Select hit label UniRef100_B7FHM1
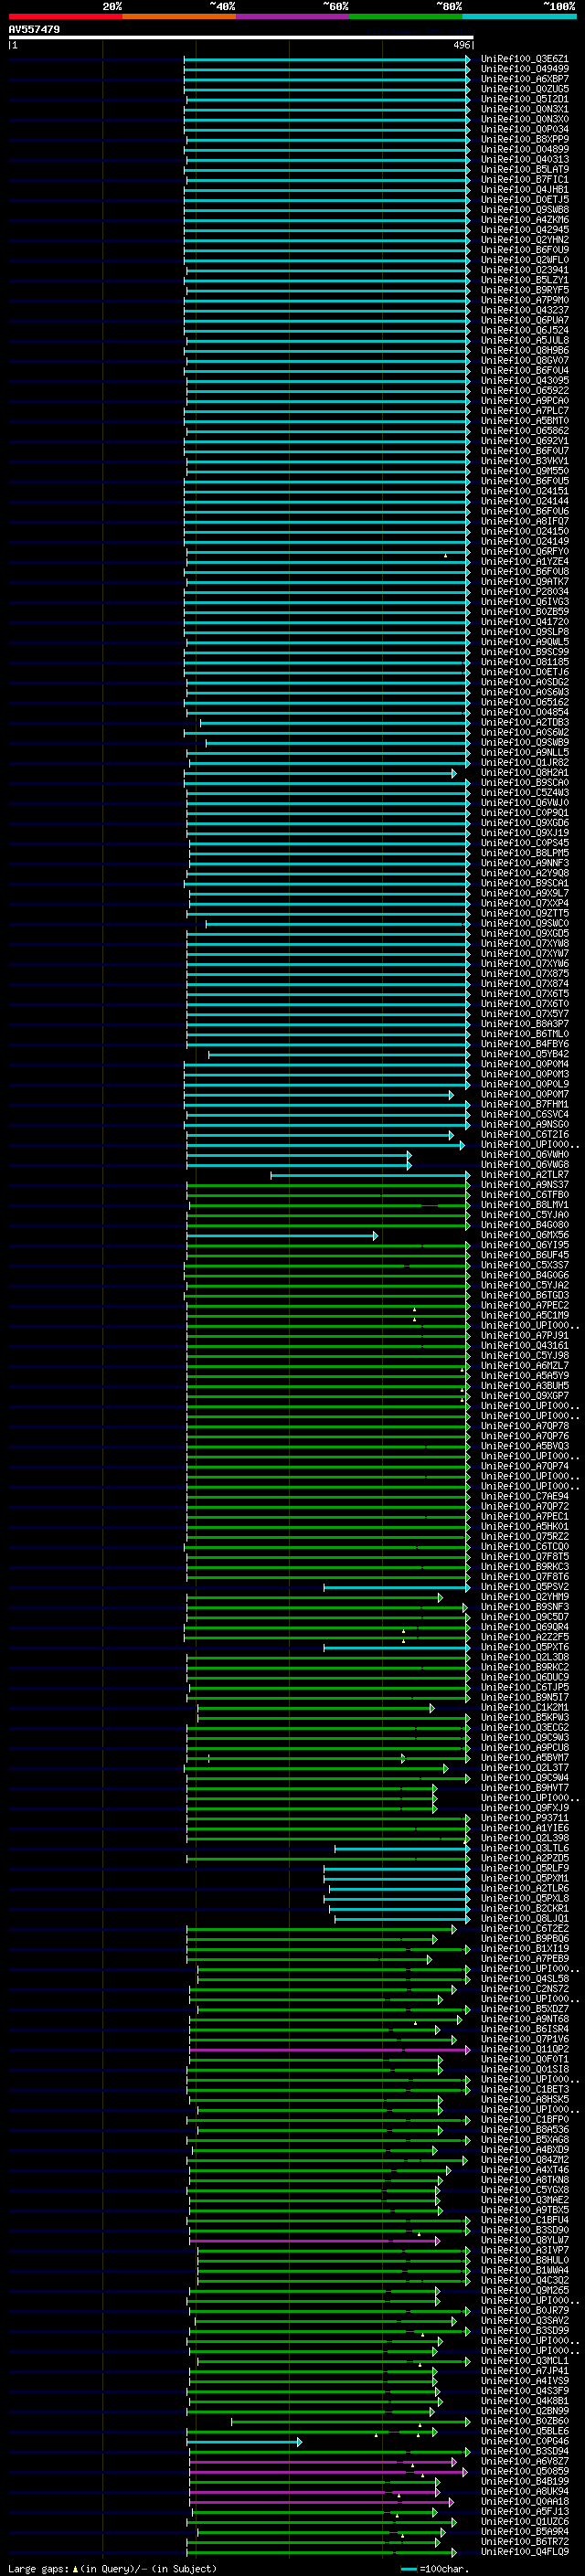The image size is (585, 2576). click(525, 1104)
